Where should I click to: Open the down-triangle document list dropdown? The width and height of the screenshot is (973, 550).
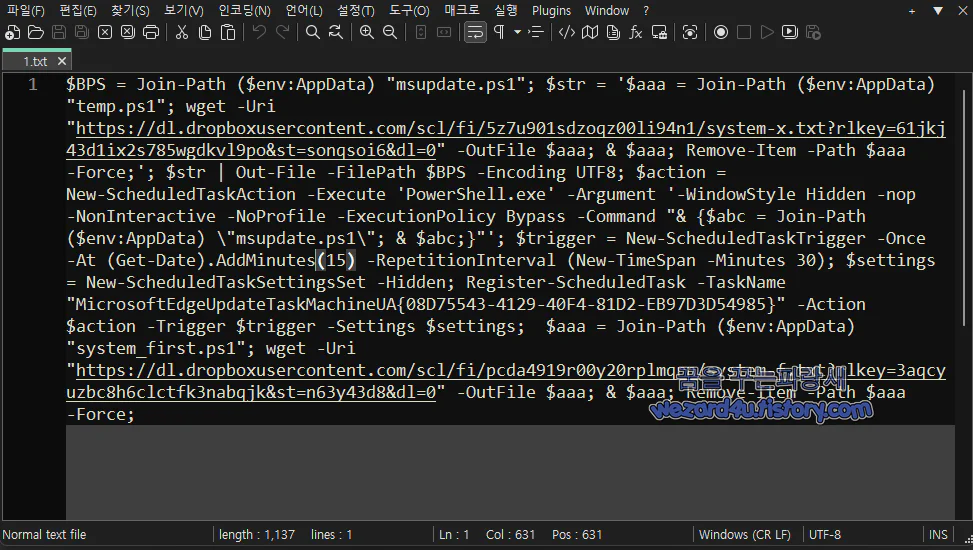click(938, 11)
